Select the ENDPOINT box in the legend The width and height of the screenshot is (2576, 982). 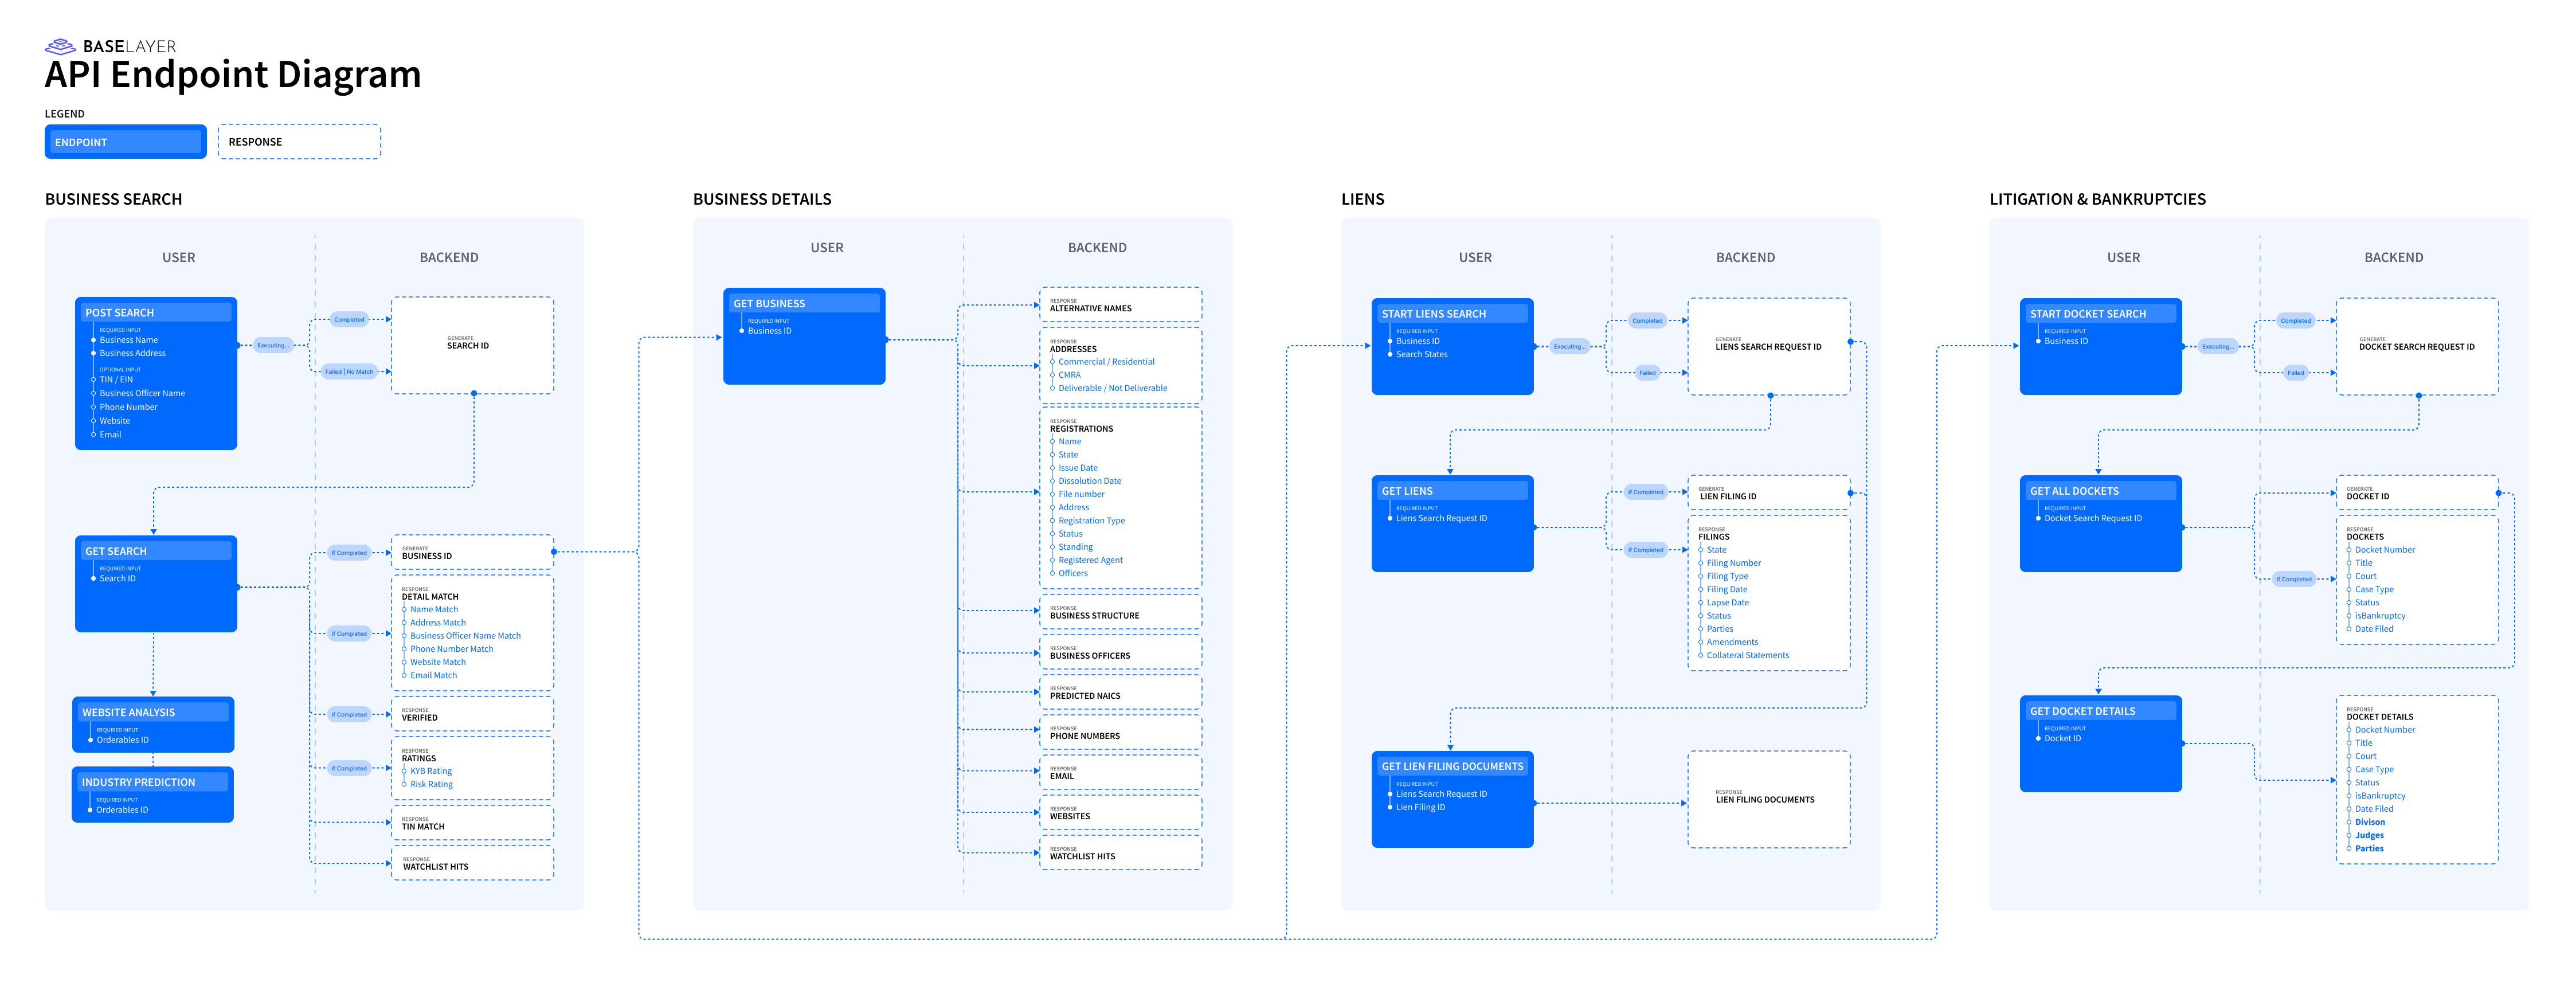click(x=125, y=141)
